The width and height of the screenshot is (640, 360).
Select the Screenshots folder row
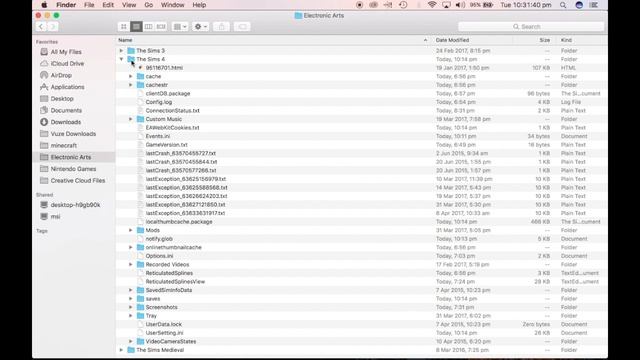coord(361,307)
